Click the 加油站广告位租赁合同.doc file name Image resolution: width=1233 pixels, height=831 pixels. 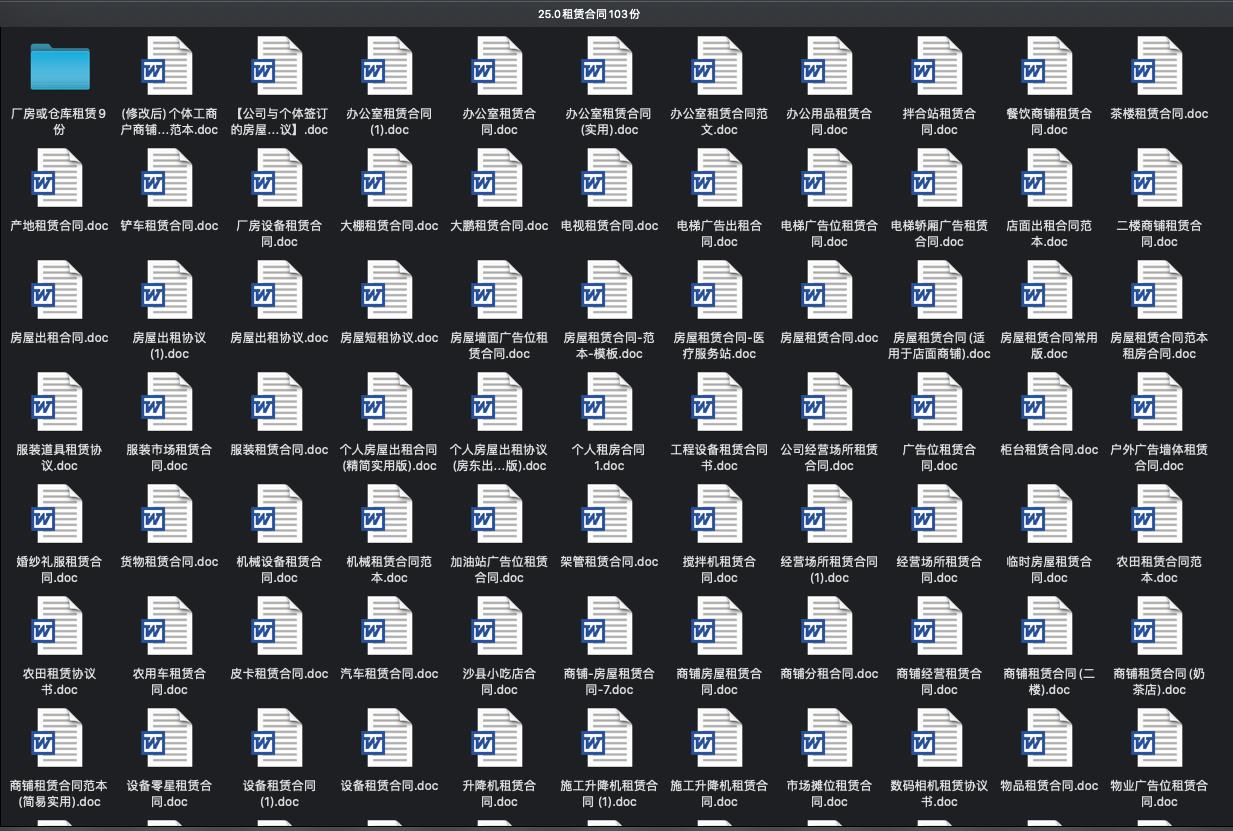(x=499, y=570)
